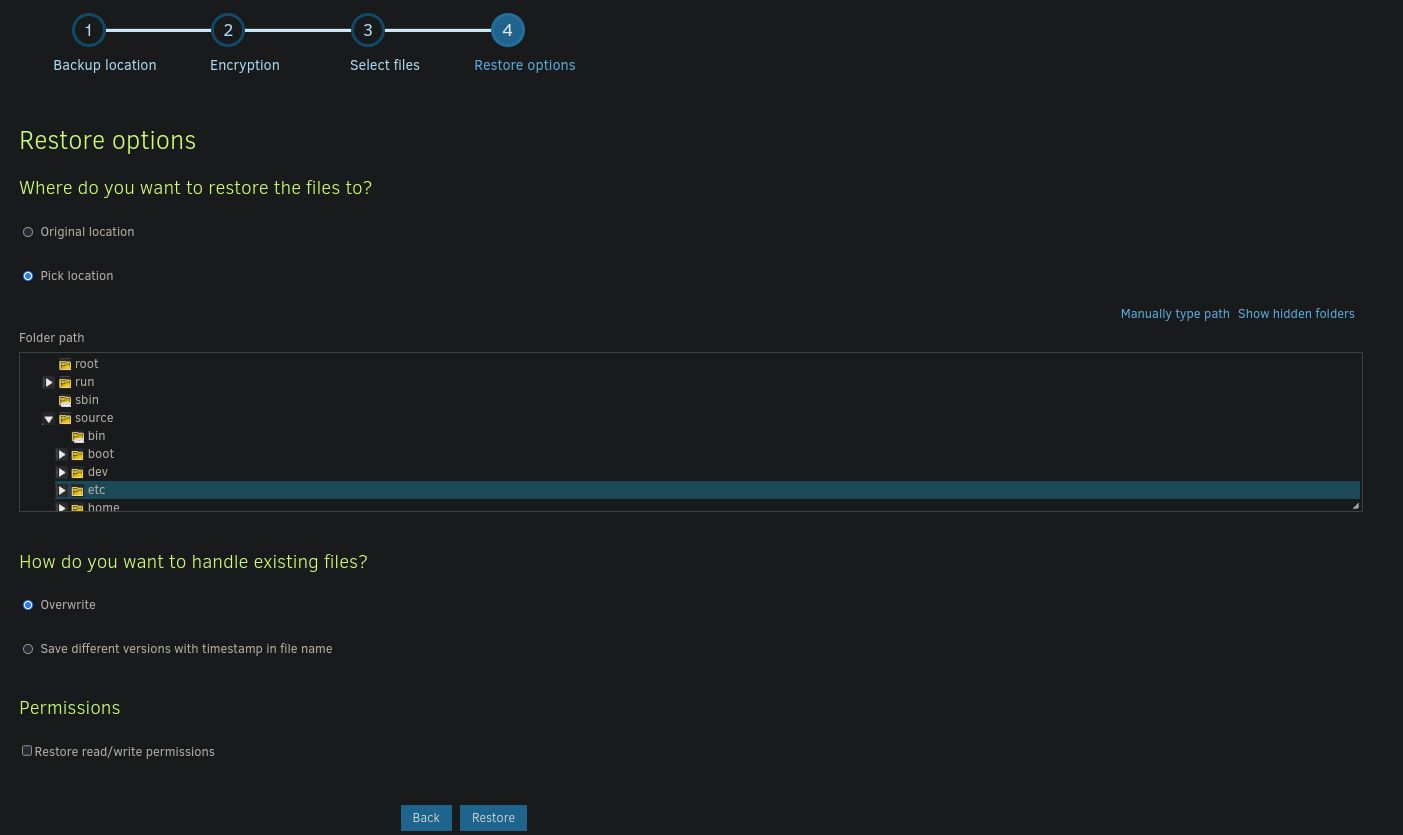Click the bin folder icon under source
This screenshot has width=1403, height=835.
tap(78, 437)
